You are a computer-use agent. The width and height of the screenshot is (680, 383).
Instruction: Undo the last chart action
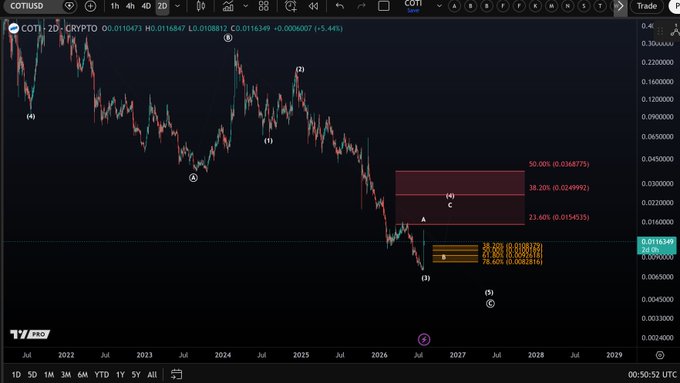click(x=340, y=6)
